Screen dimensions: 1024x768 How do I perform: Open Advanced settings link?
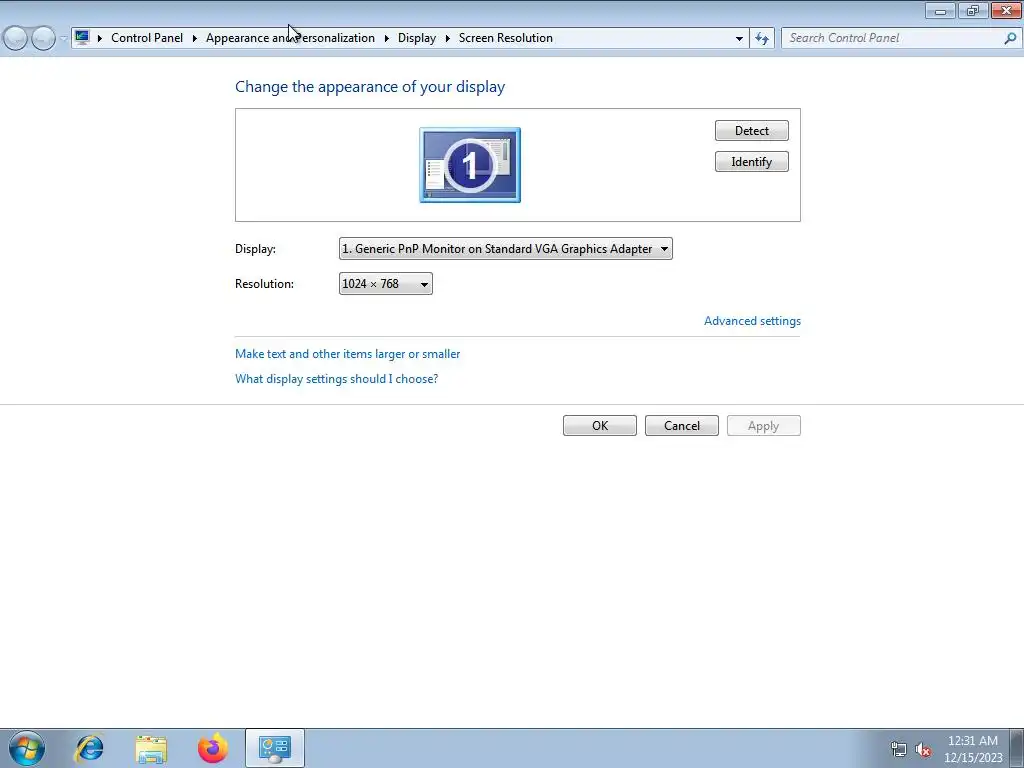pyautogui.click(x=752, y=321)
